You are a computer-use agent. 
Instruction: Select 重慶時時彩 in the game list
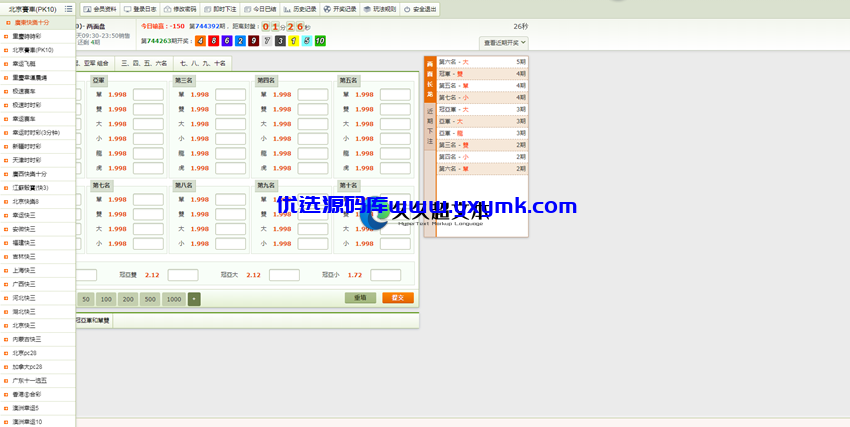[x=38, y=36]
